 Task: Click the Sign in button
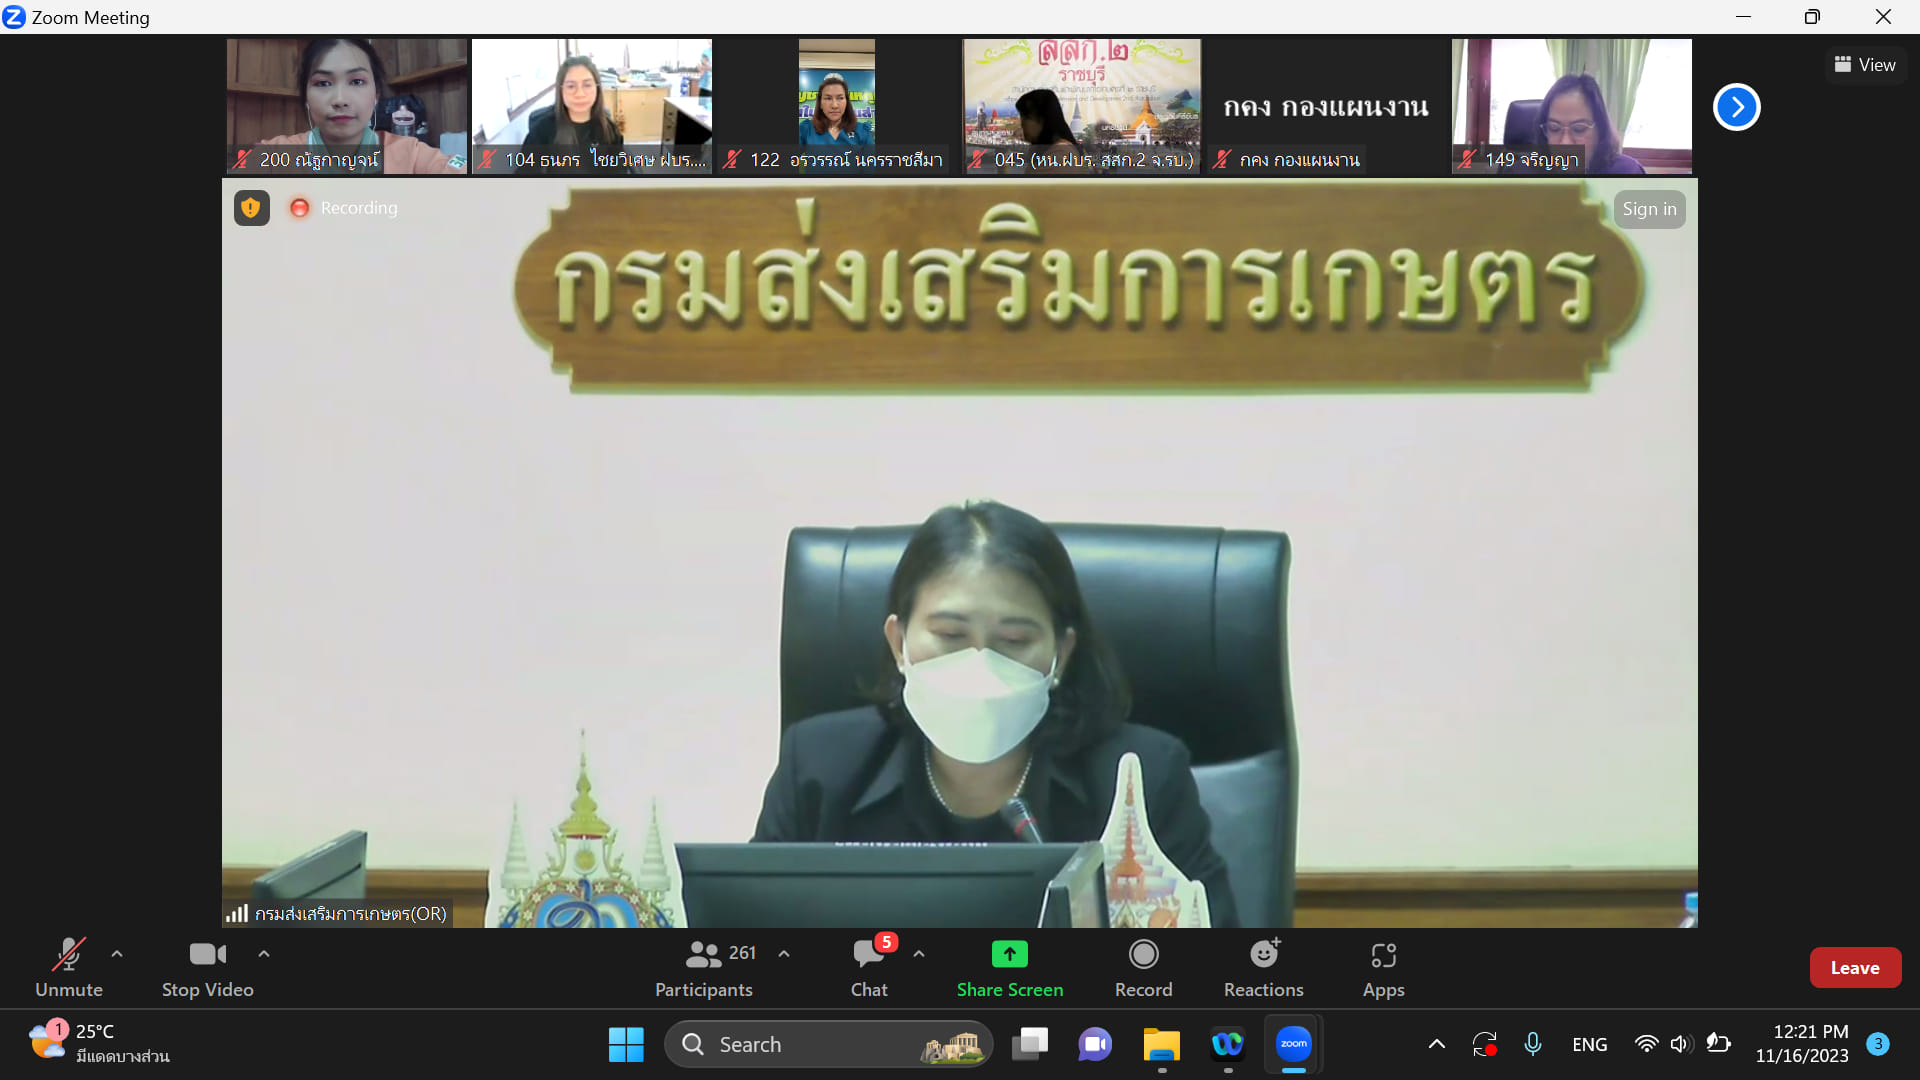1649,209
